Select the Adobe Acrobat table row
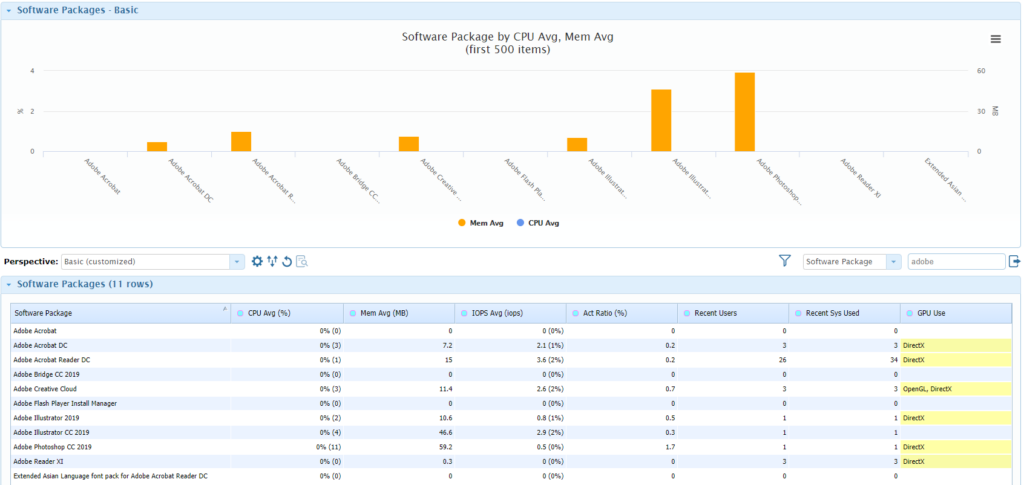 tap(511, 331)
